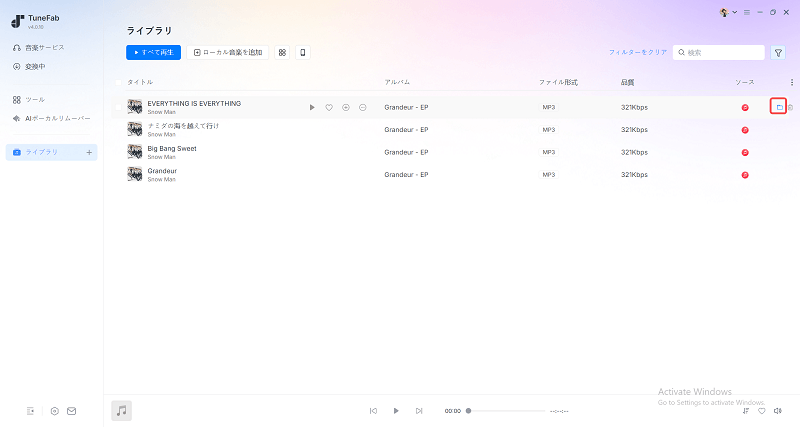Click source icon on Grandeur track row
The height and width of the screenshot is (427, 800).
(x=745, y=175)
